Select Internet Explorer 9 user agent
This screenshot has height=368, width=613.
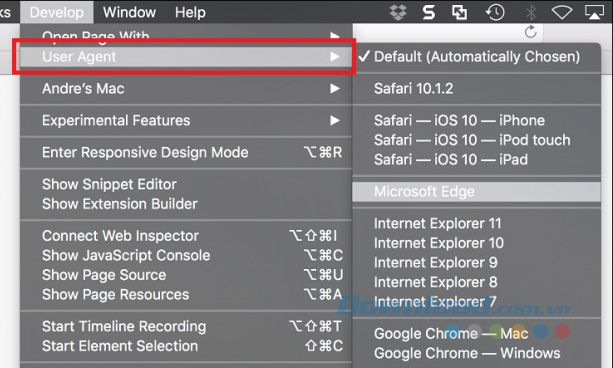click(x=477, y=263)
